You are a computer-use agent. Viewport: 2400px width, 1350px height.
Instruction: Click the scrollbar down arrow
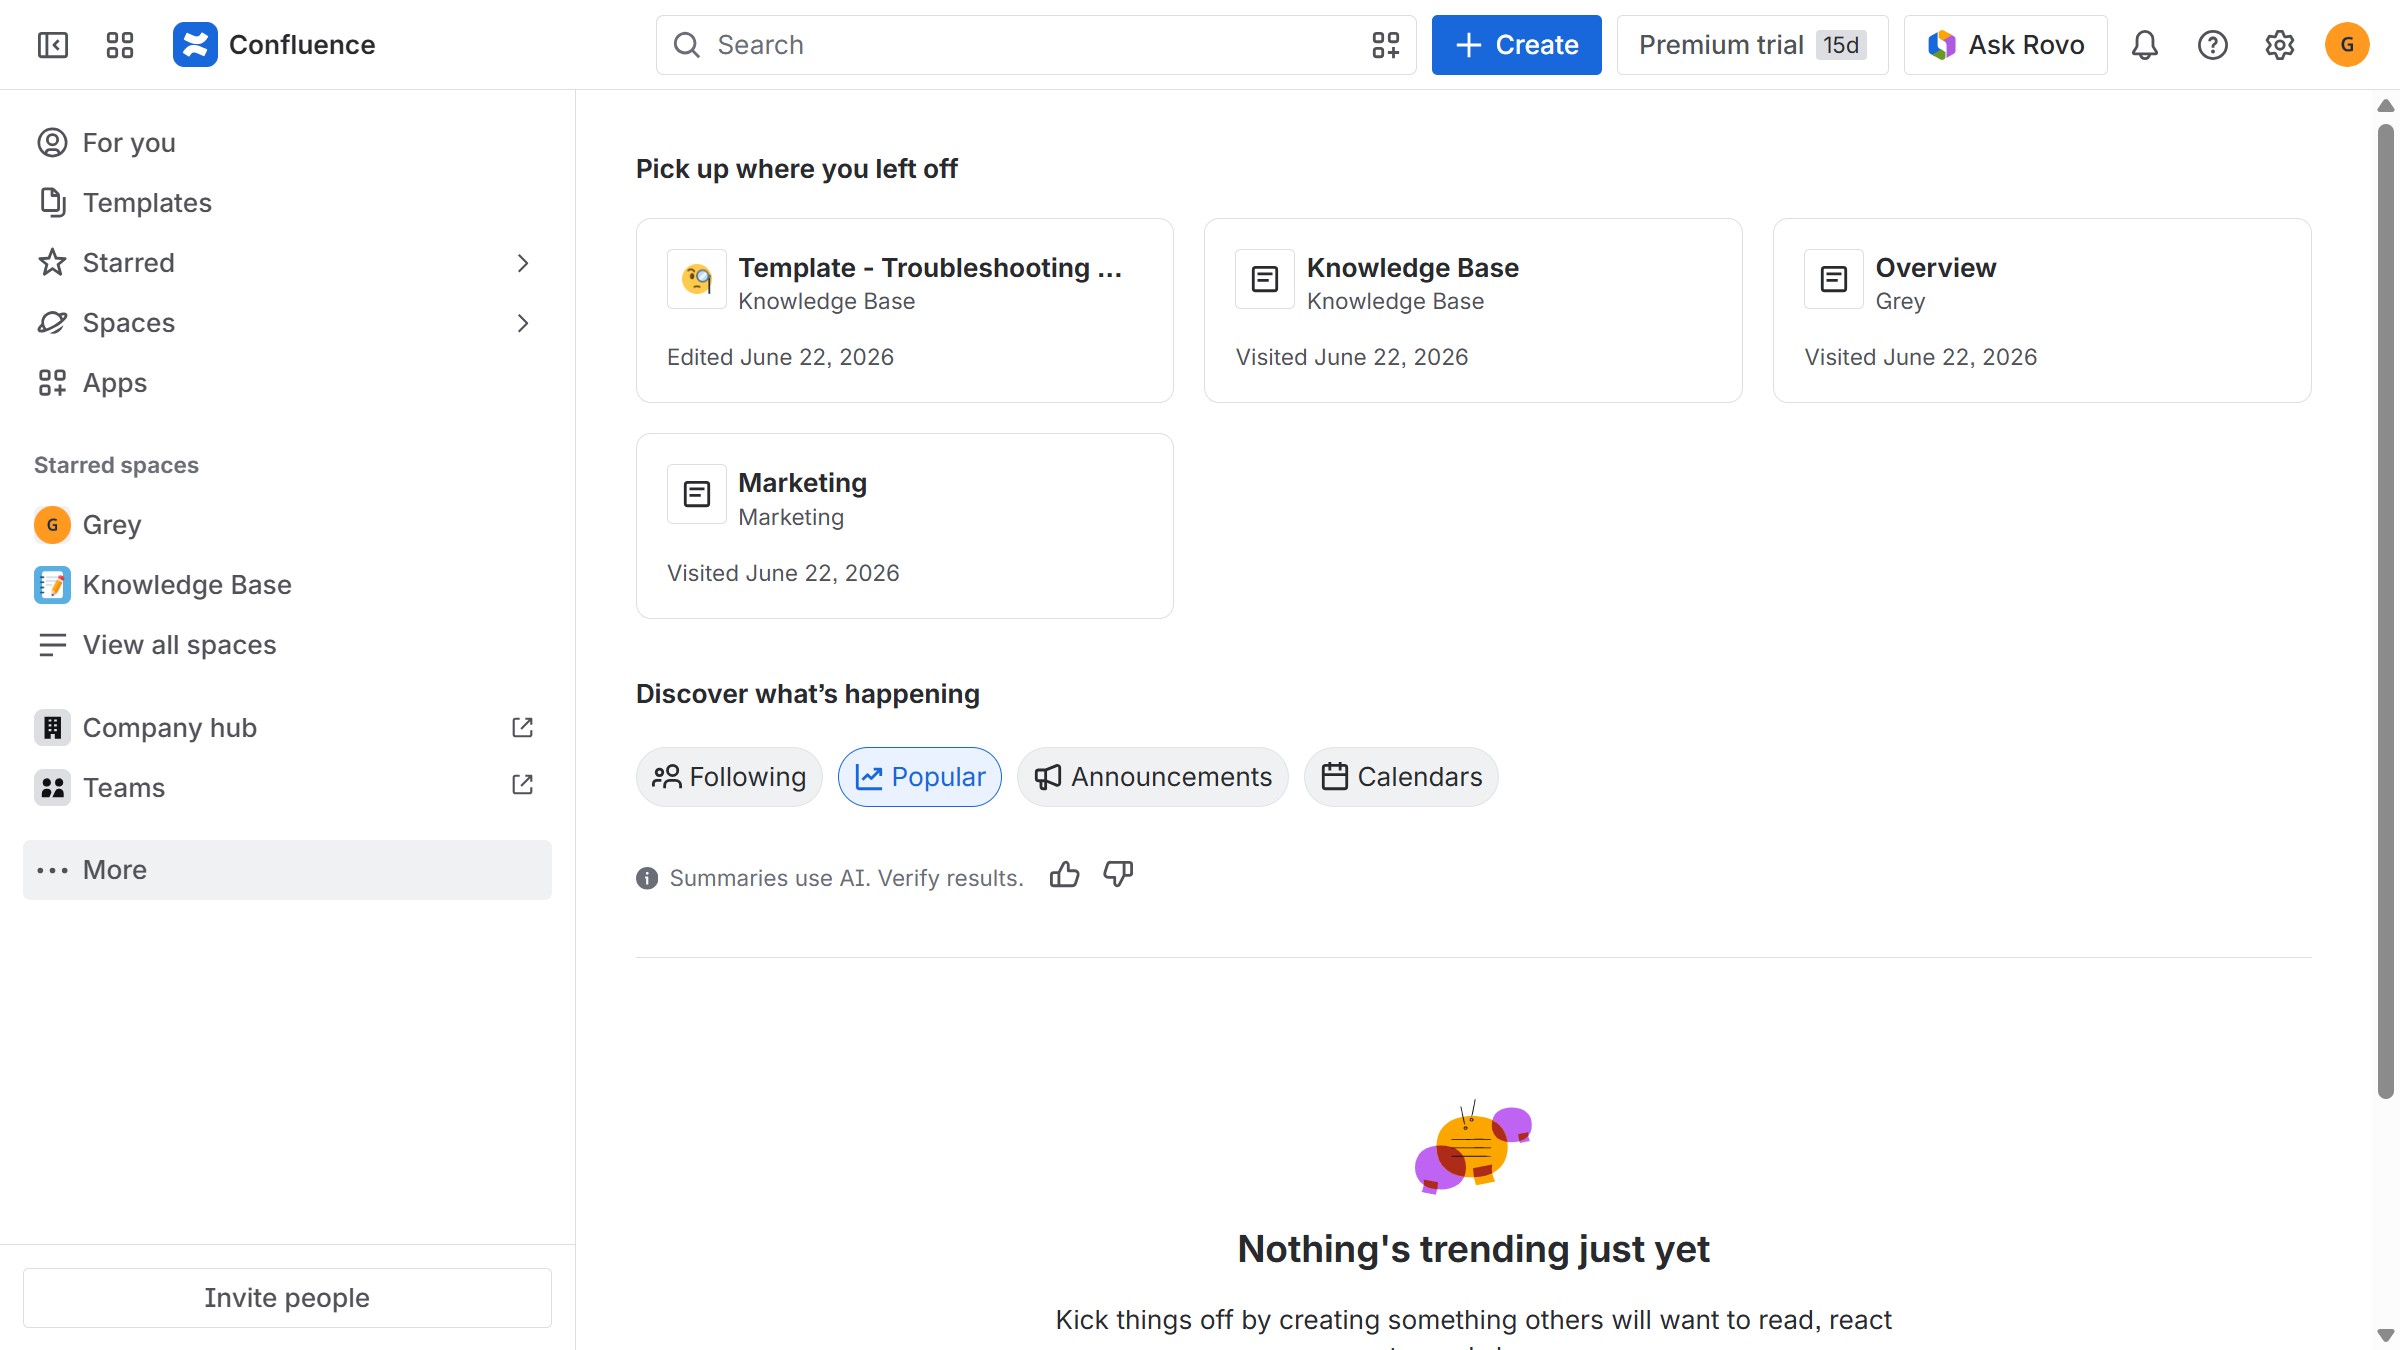2386,1336
